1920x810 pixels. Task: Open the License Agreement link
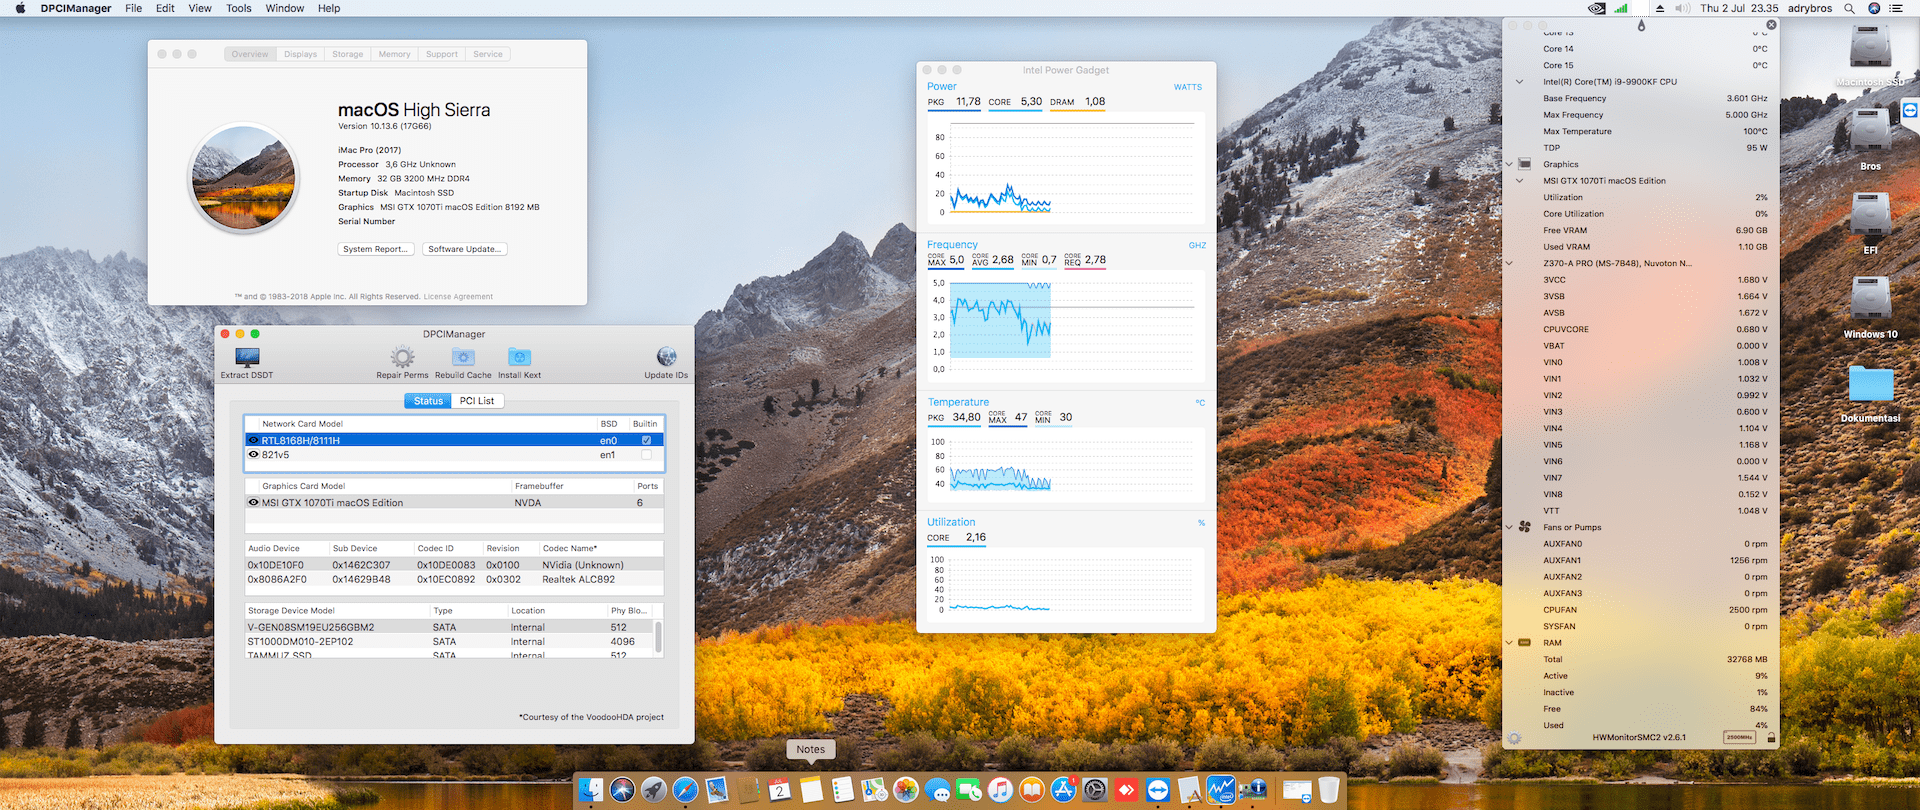click(458, 297)
